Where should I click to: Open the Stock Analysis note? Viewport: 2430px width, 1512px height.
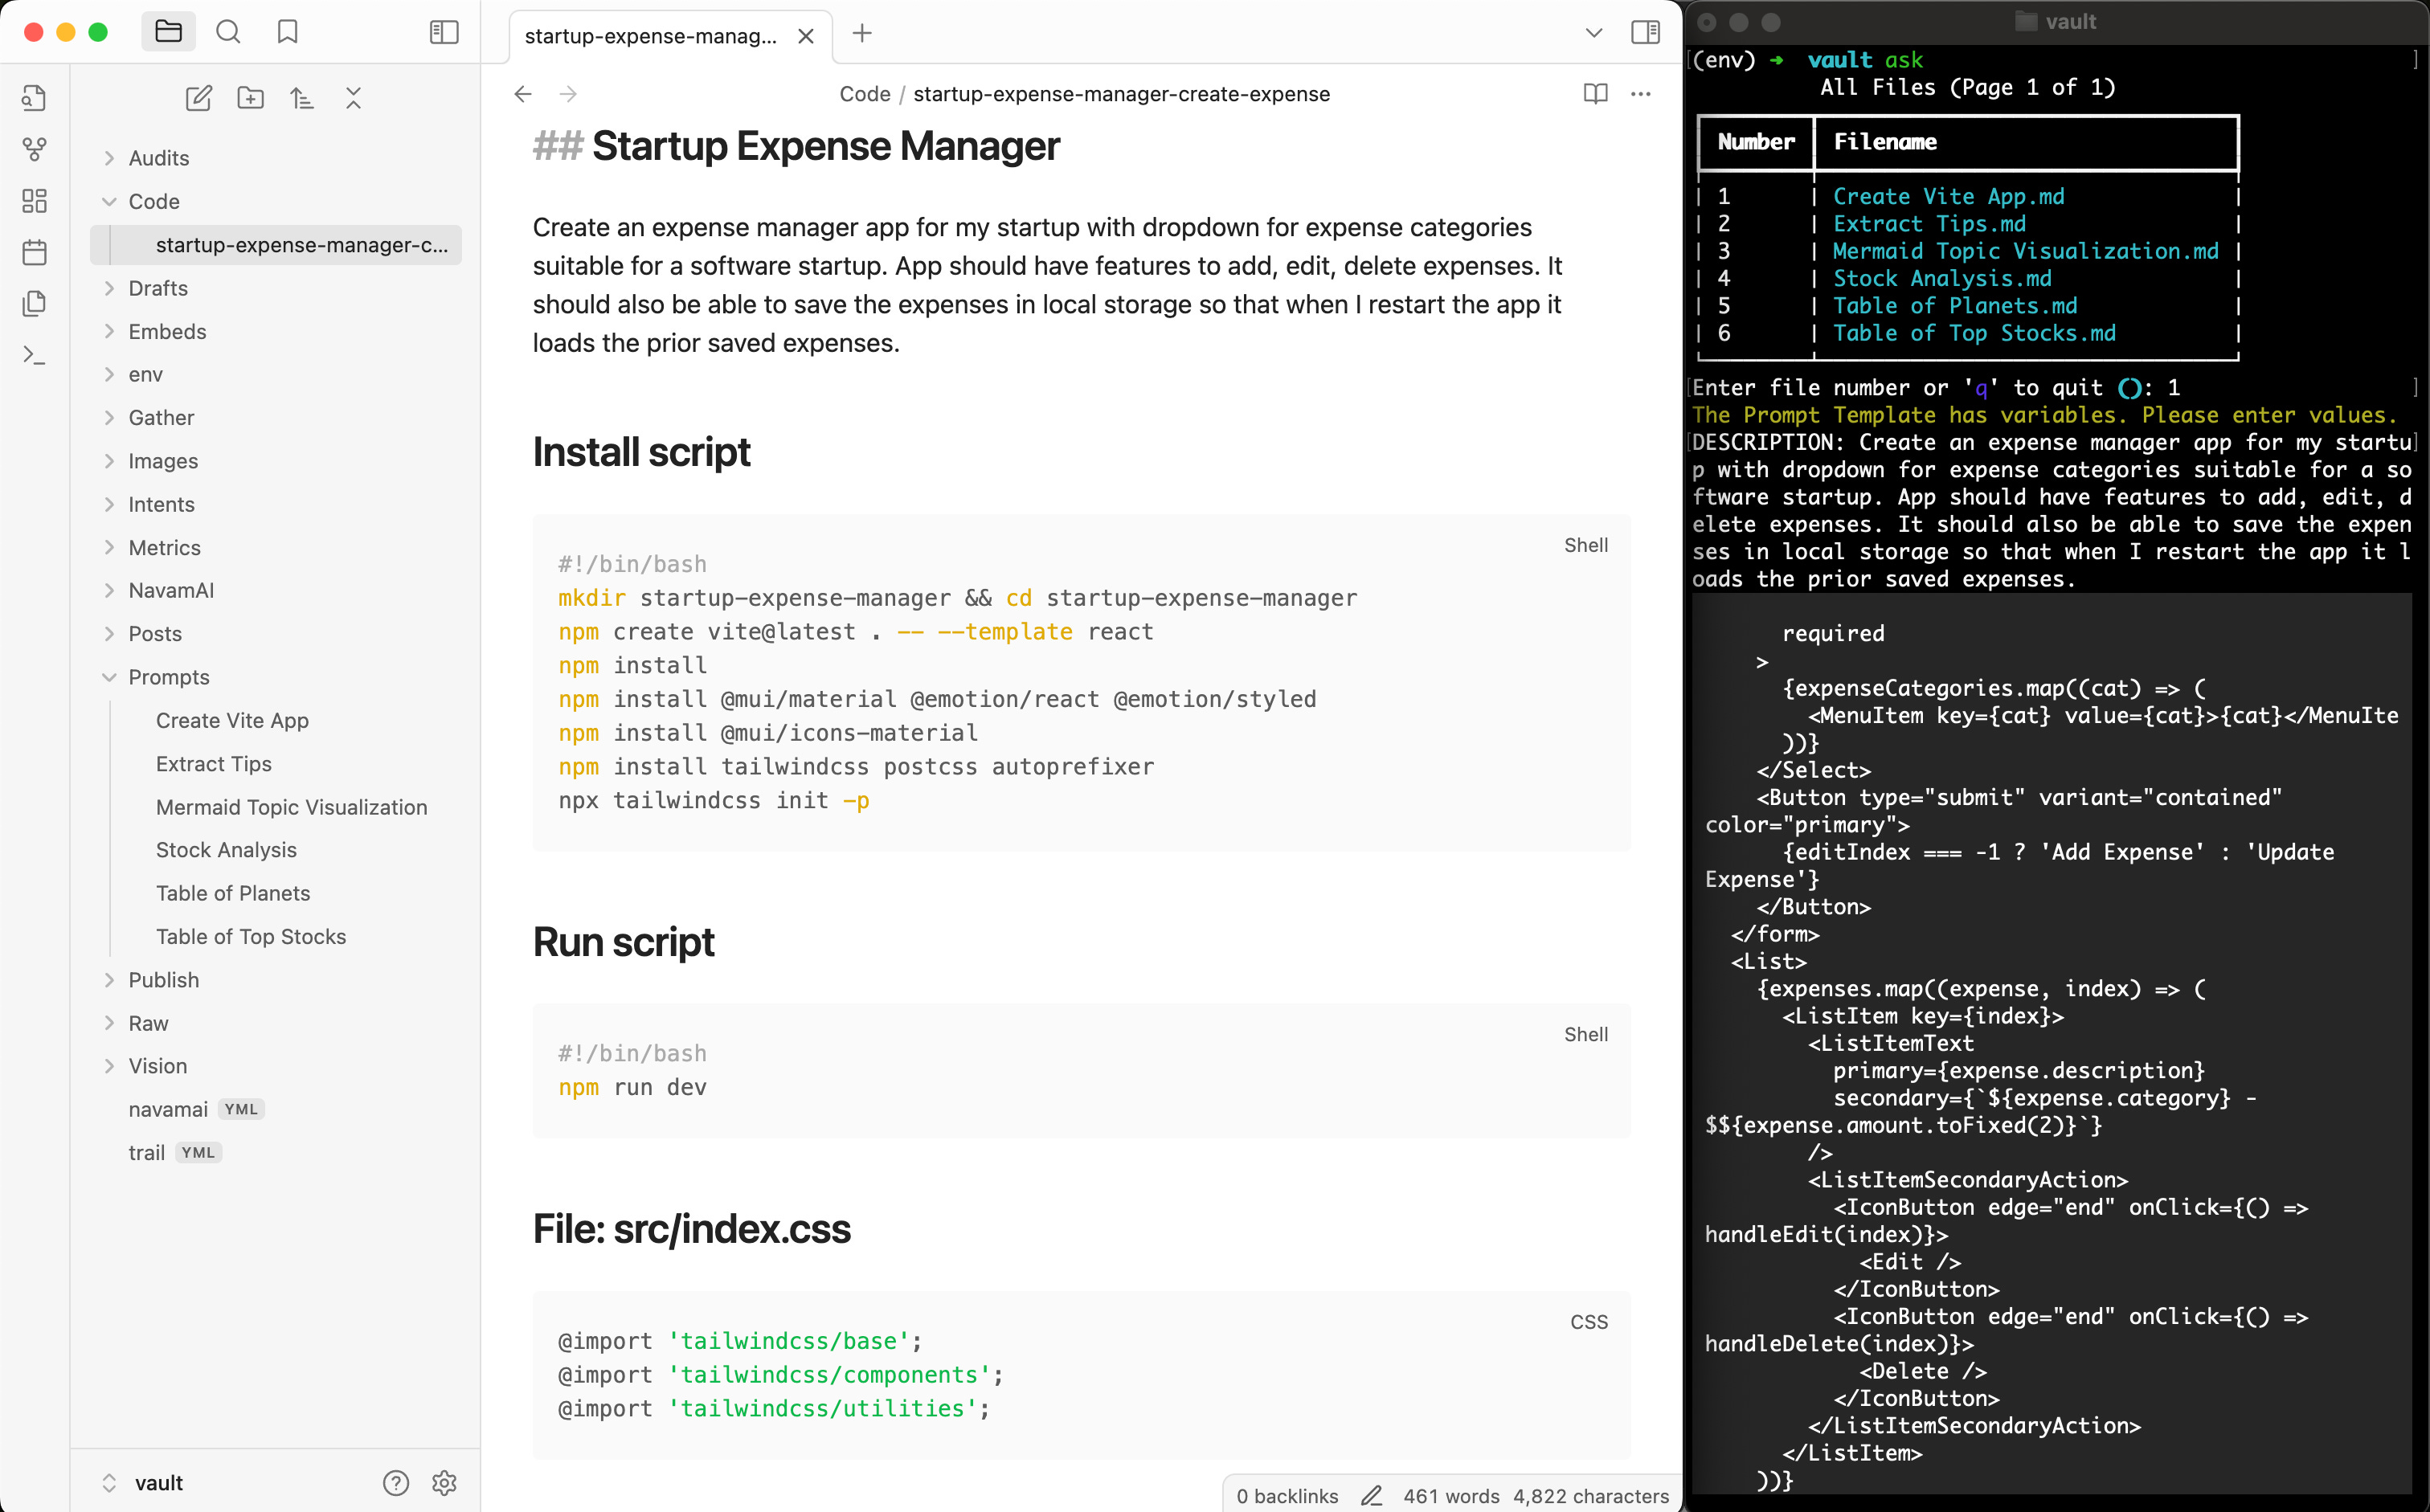coord(226,850)
